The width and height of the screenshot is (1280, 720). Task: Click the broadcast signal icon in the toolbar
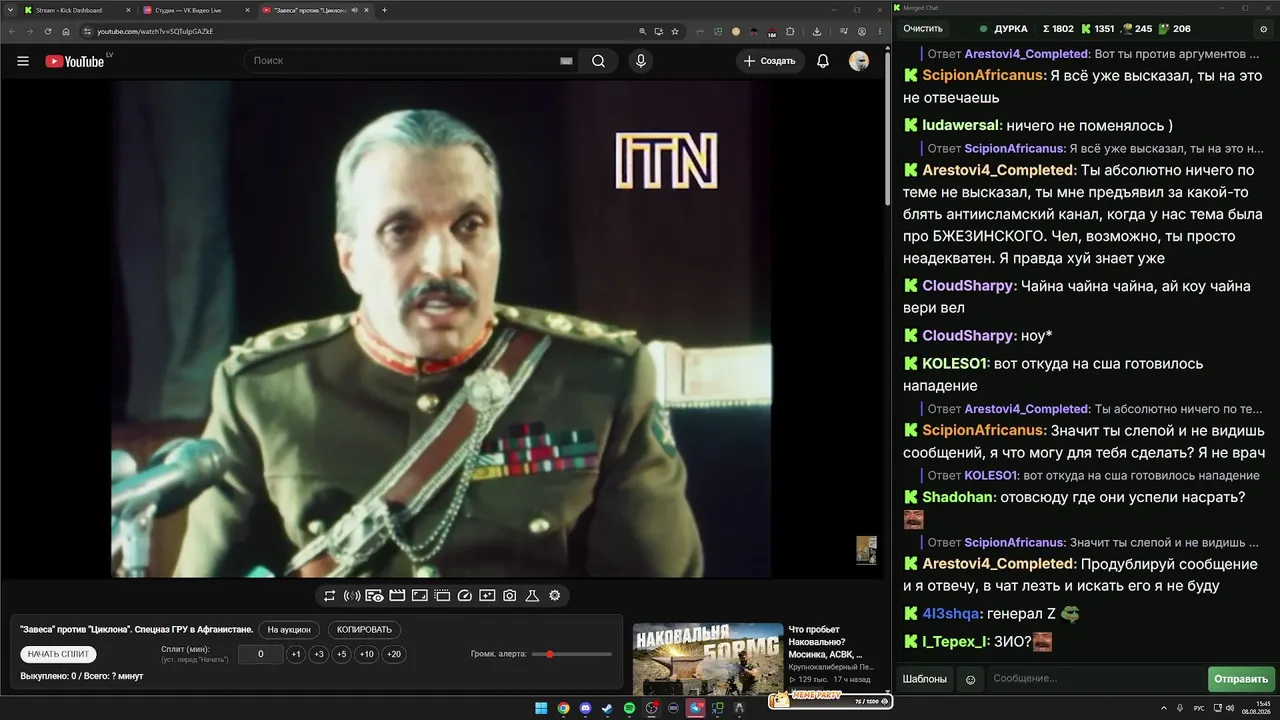pos(352,596)
